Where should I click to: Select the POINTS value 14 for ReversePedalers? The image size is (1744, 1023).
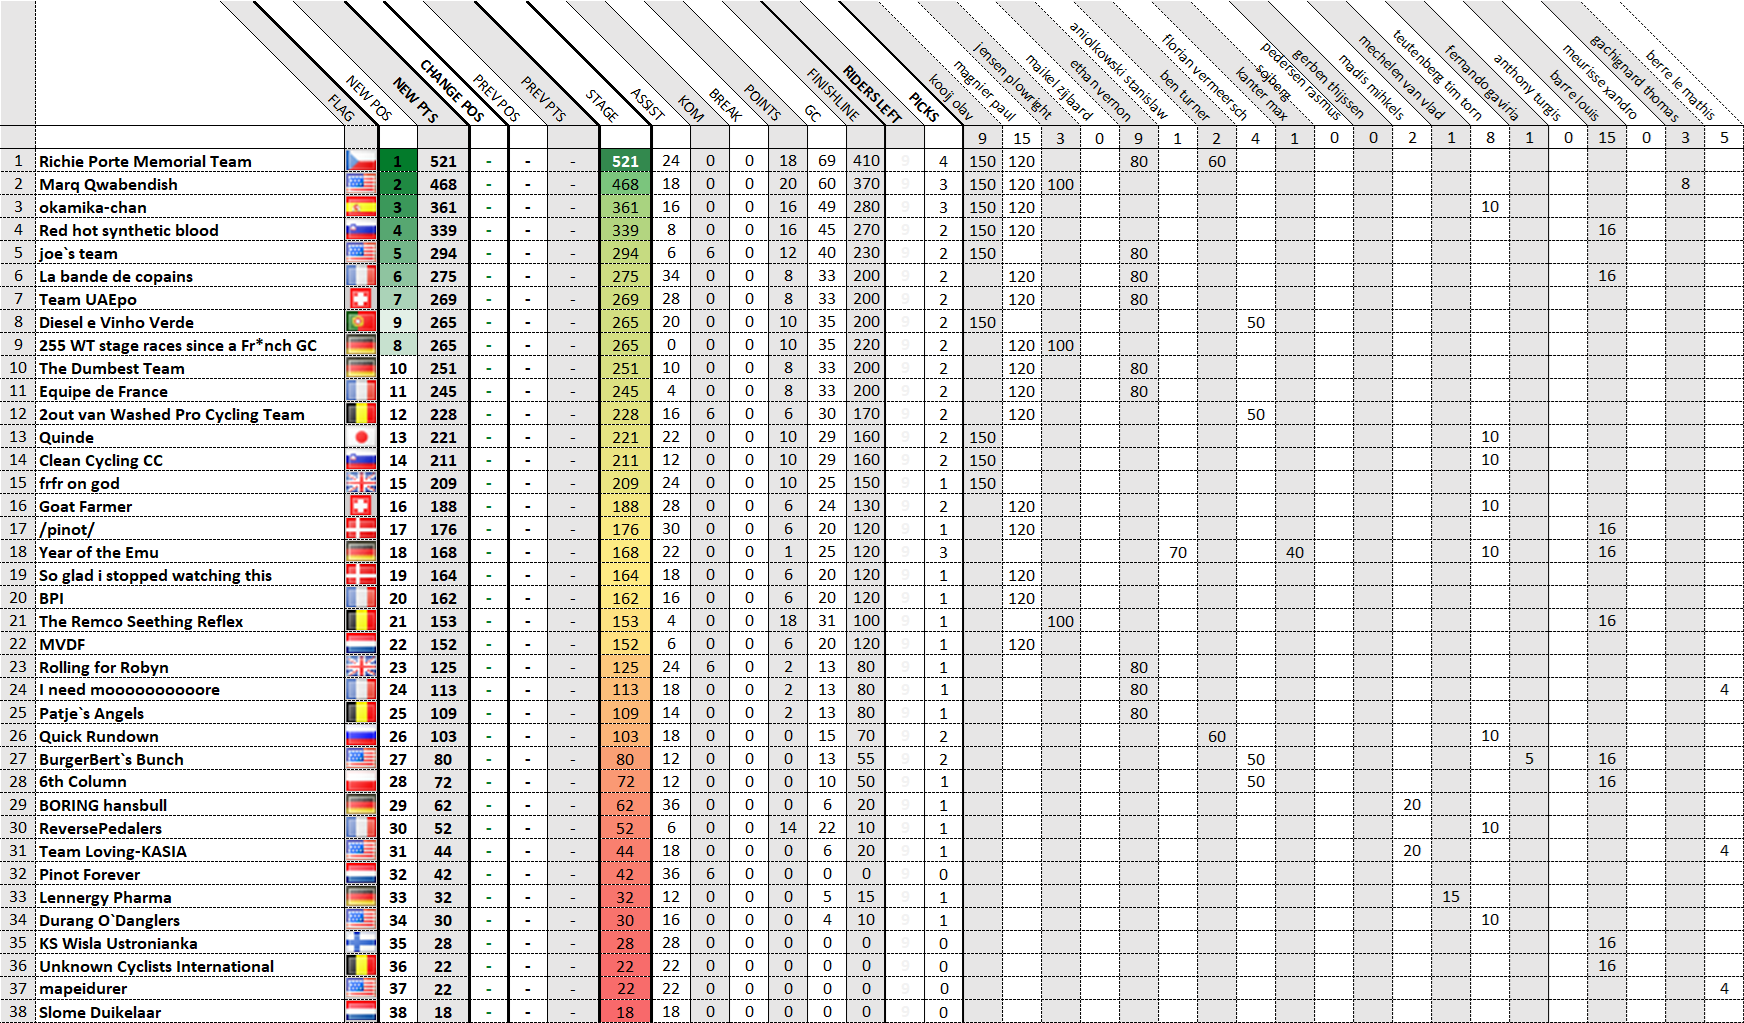tap(788, 828)
